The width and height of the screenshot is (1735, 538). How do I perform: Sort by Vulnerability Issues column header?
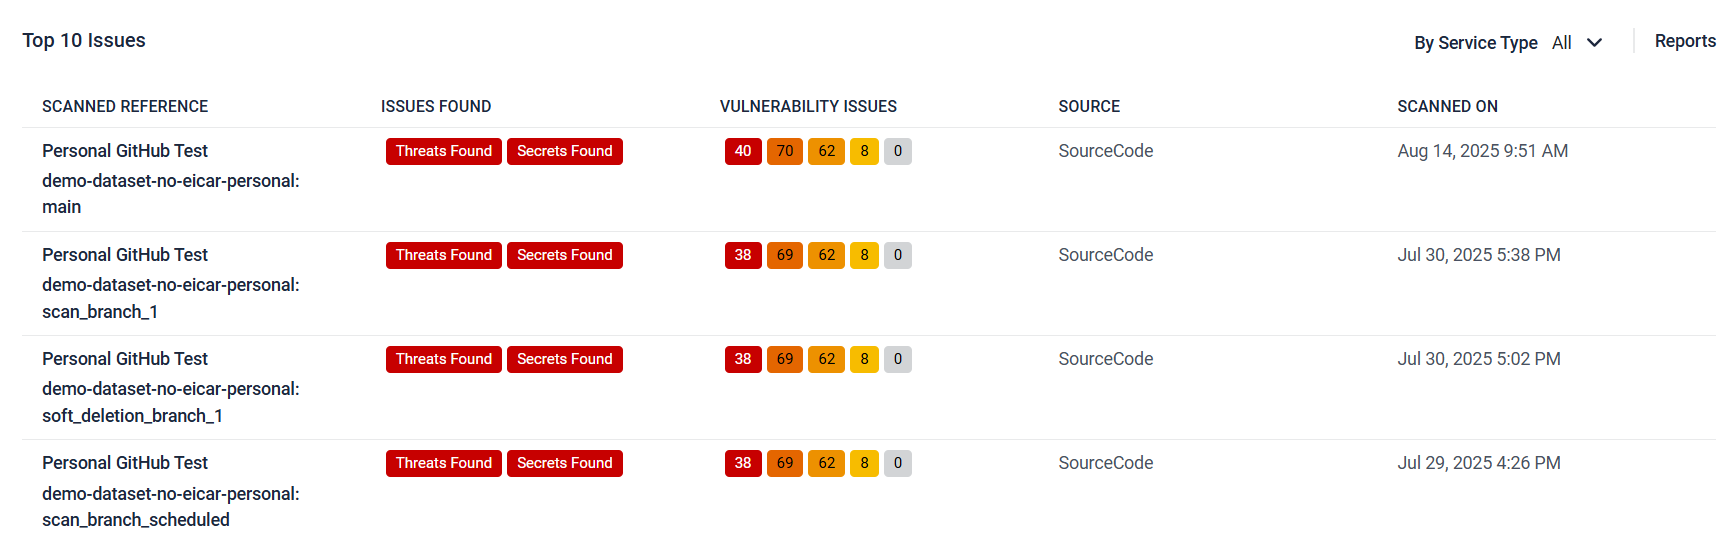pyautogui.click(x=808, y=106)
